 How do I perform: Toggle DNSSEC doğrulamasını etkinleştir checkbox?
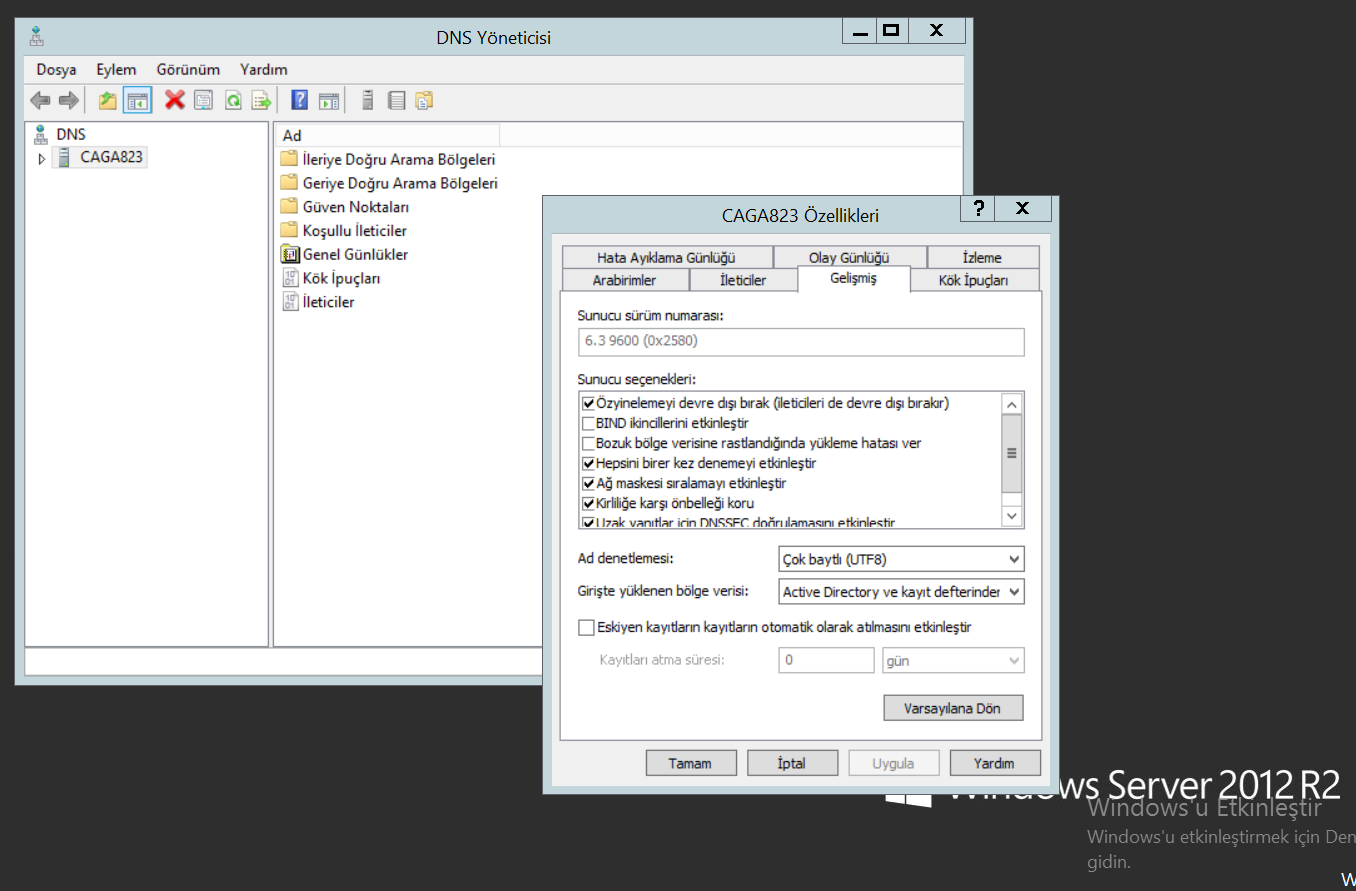pyautogui.click(x=588, y=522)
